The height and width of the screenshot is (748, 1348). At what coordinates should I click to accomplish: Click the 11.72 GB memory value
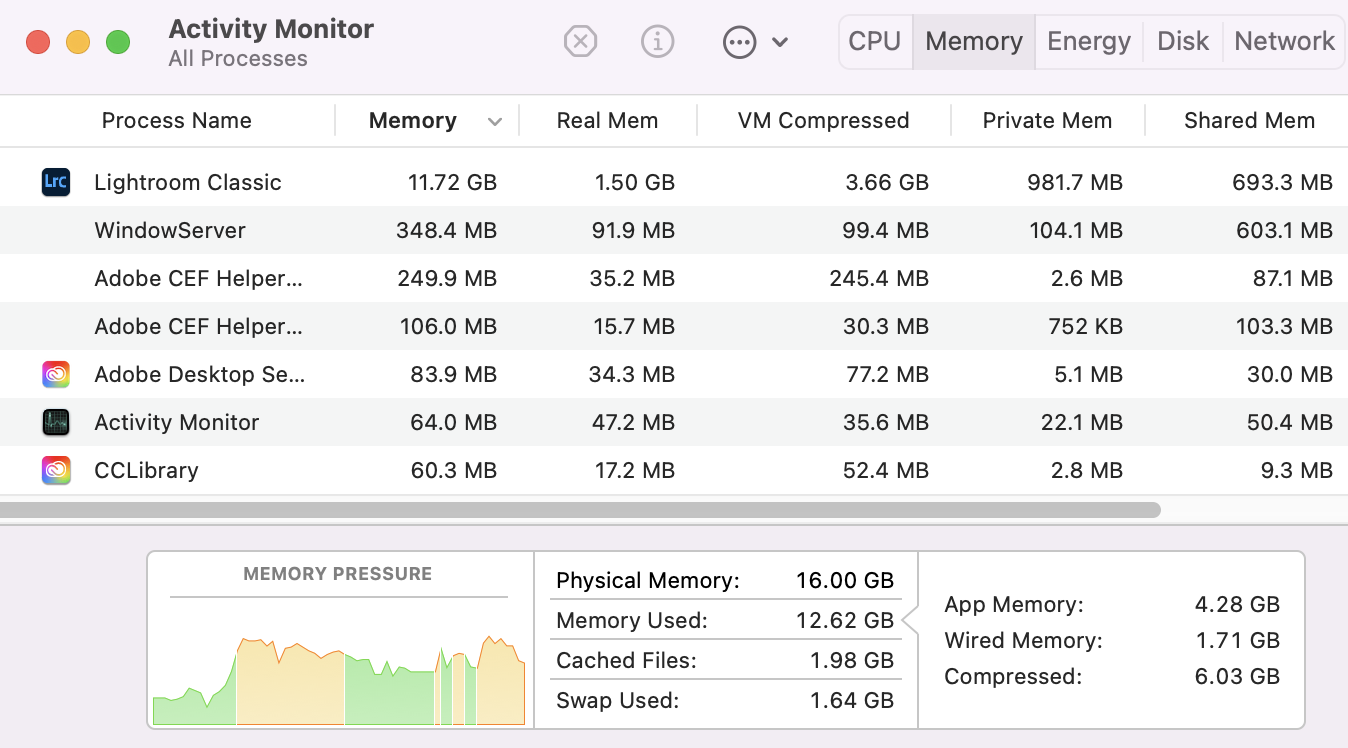tap(452, 182)
